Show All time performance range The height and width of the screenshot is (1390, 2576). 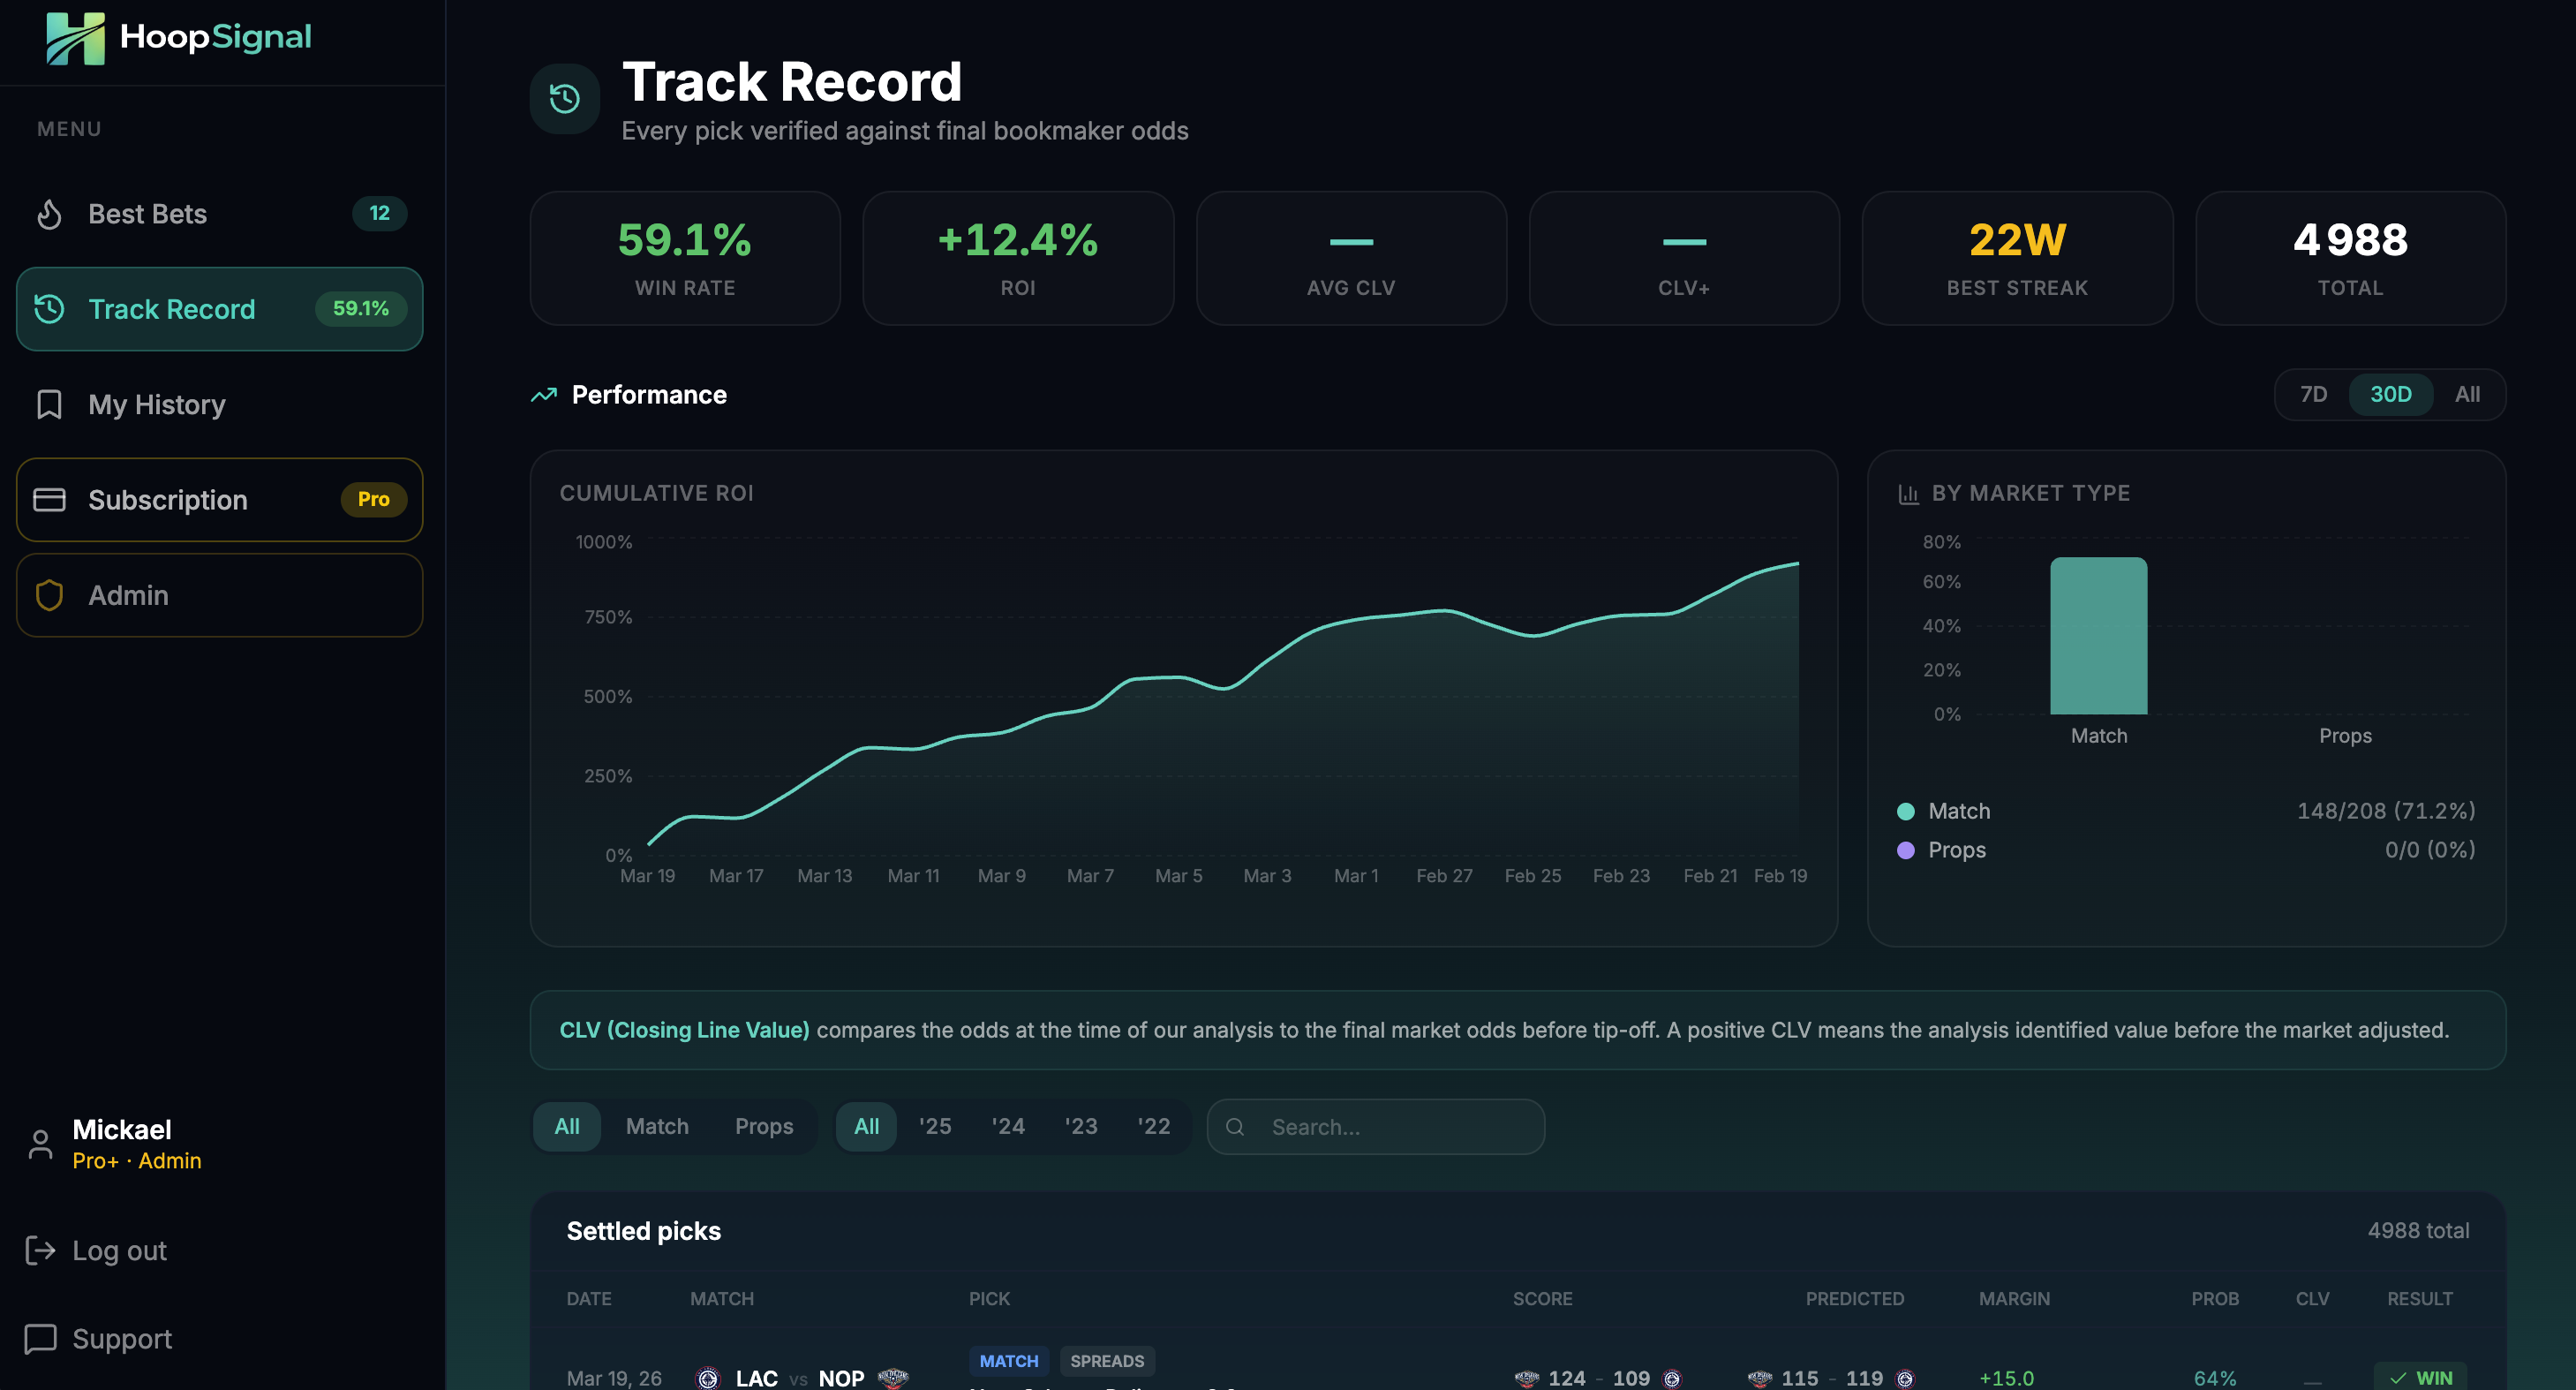[2467, 394]
